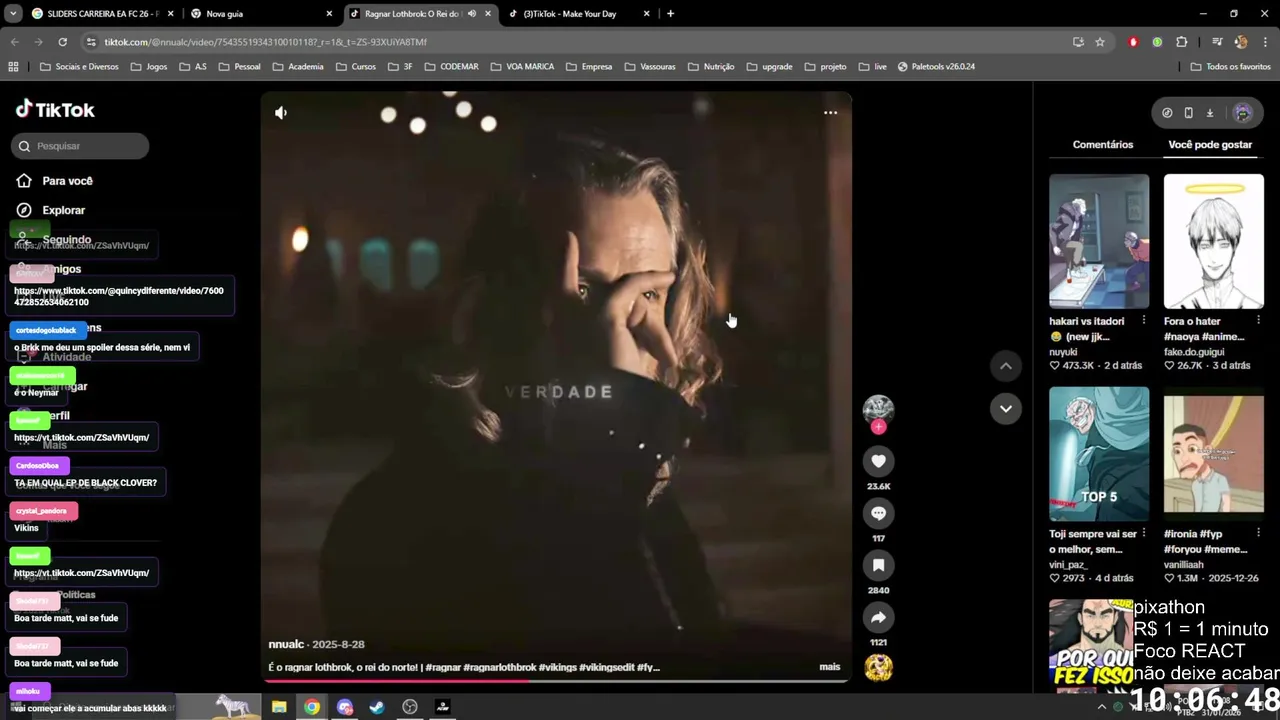Switch to the Nova guia tab
Image resolution: width=1280 pixels, height=720 pixels.
(260, 14)
